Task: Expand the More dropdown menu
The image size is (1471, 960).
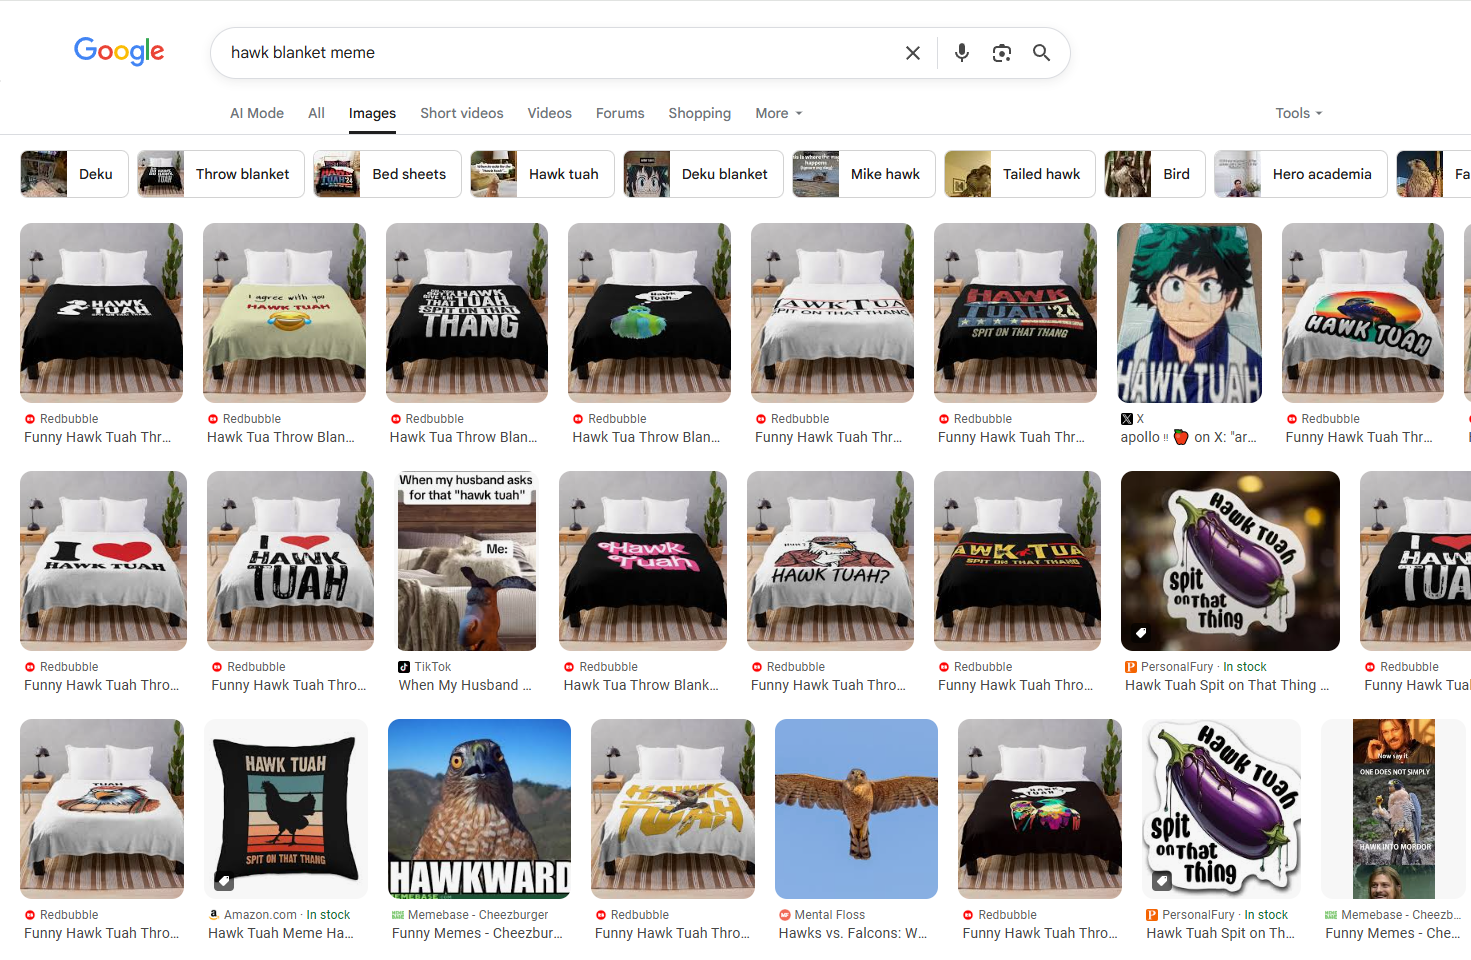Action: tap(779, 113)
